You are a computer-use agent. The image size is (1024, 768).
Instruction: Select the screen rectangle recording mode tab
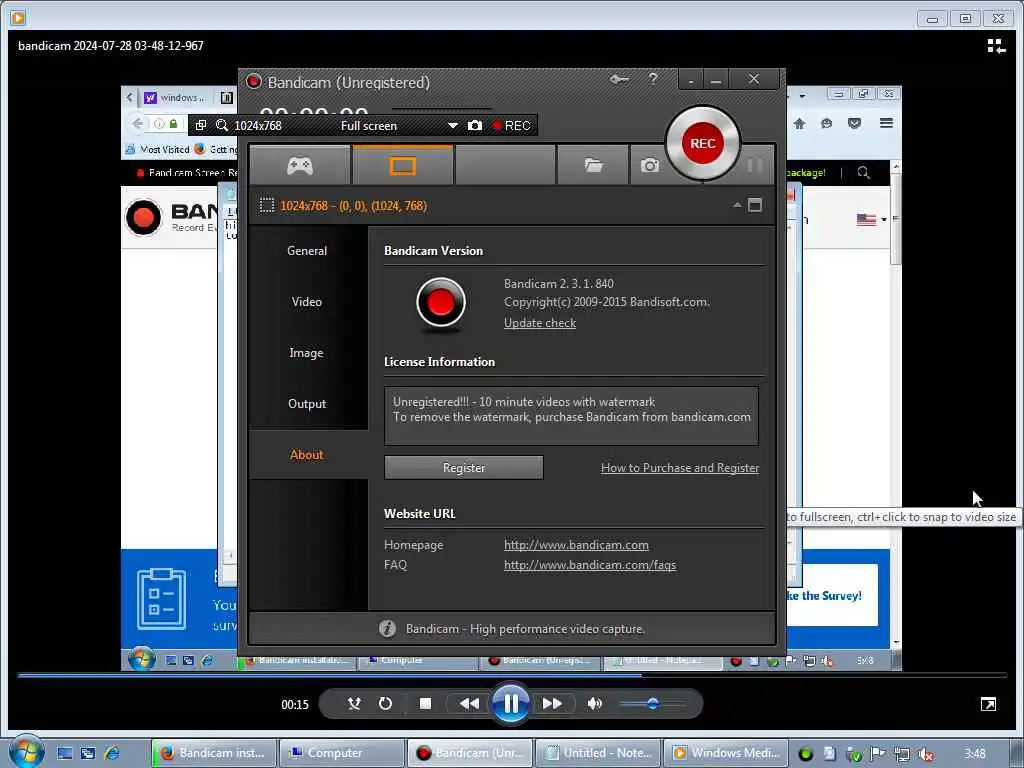(x=403, y=165)
